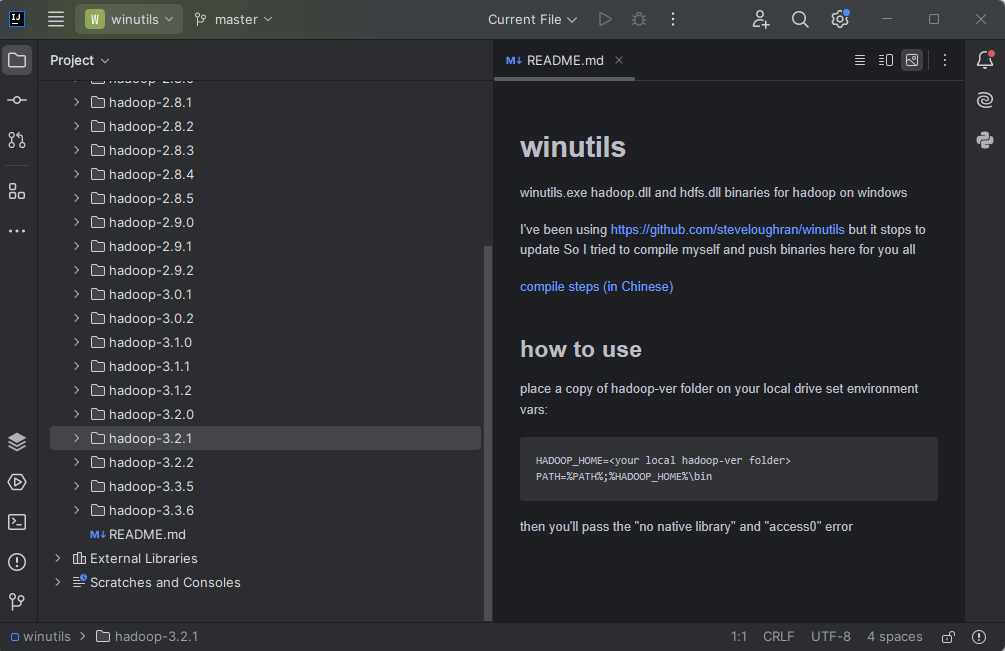Open the Structure tool window
The height and width of the screenshot is (651, 1005).
pos(17,191)
